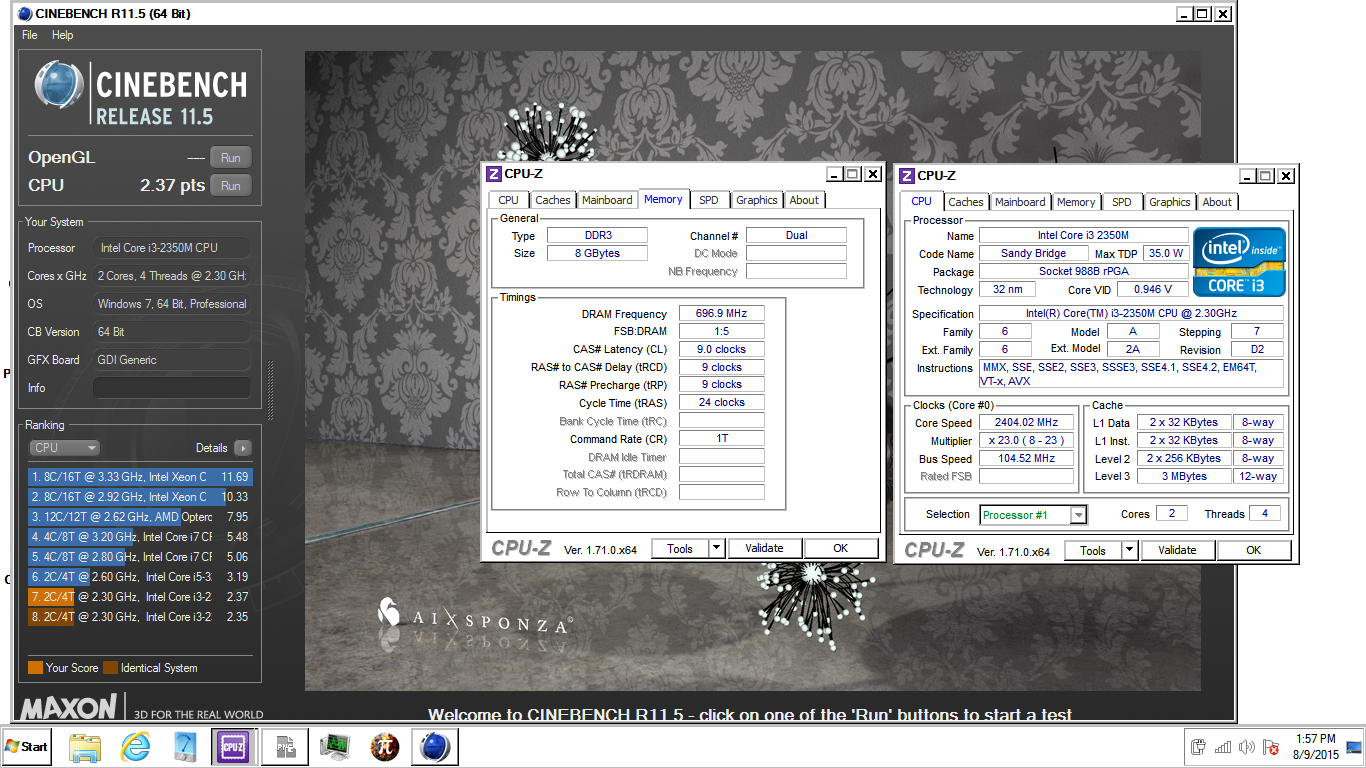Image resolution: width=1366 pixels, height=768 pixels.
Task: Open Graphics tab in processor CPU-Z window
Action: 1170,202
